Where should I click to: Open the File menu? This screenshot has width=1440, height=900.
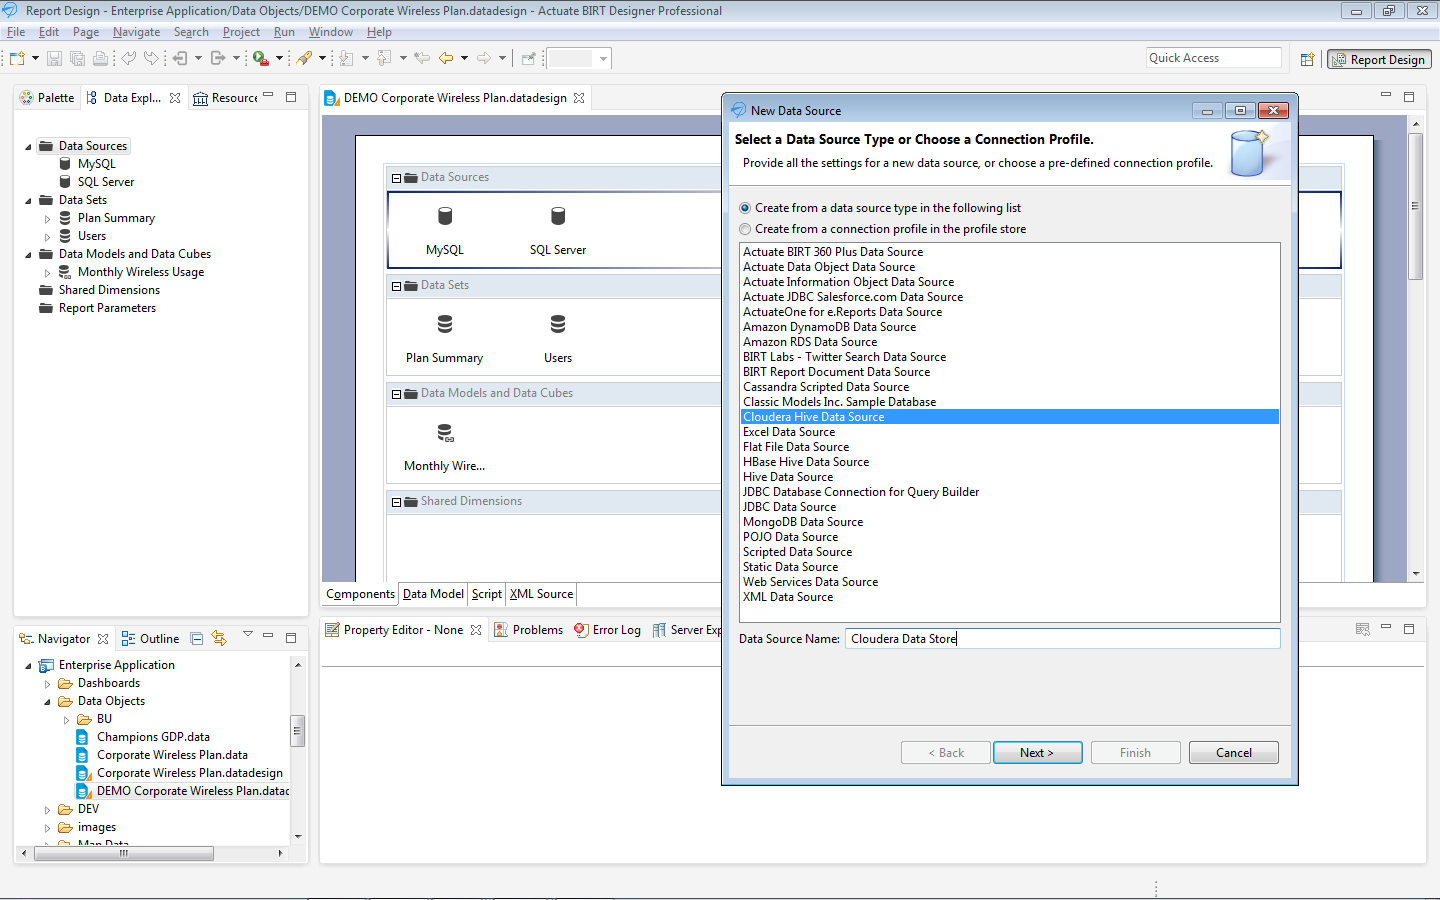[16, 32]
